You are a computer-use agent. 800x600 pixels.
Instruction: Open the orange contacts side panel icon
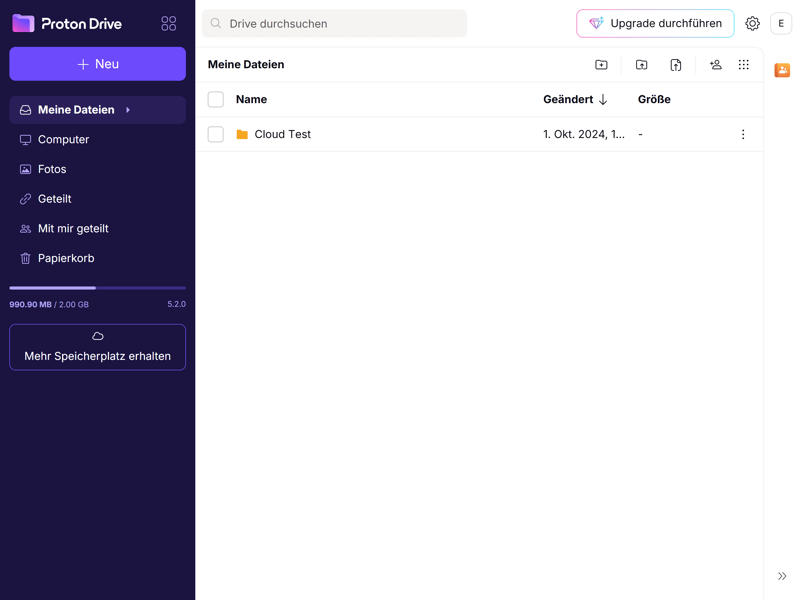tap(782, 70)
